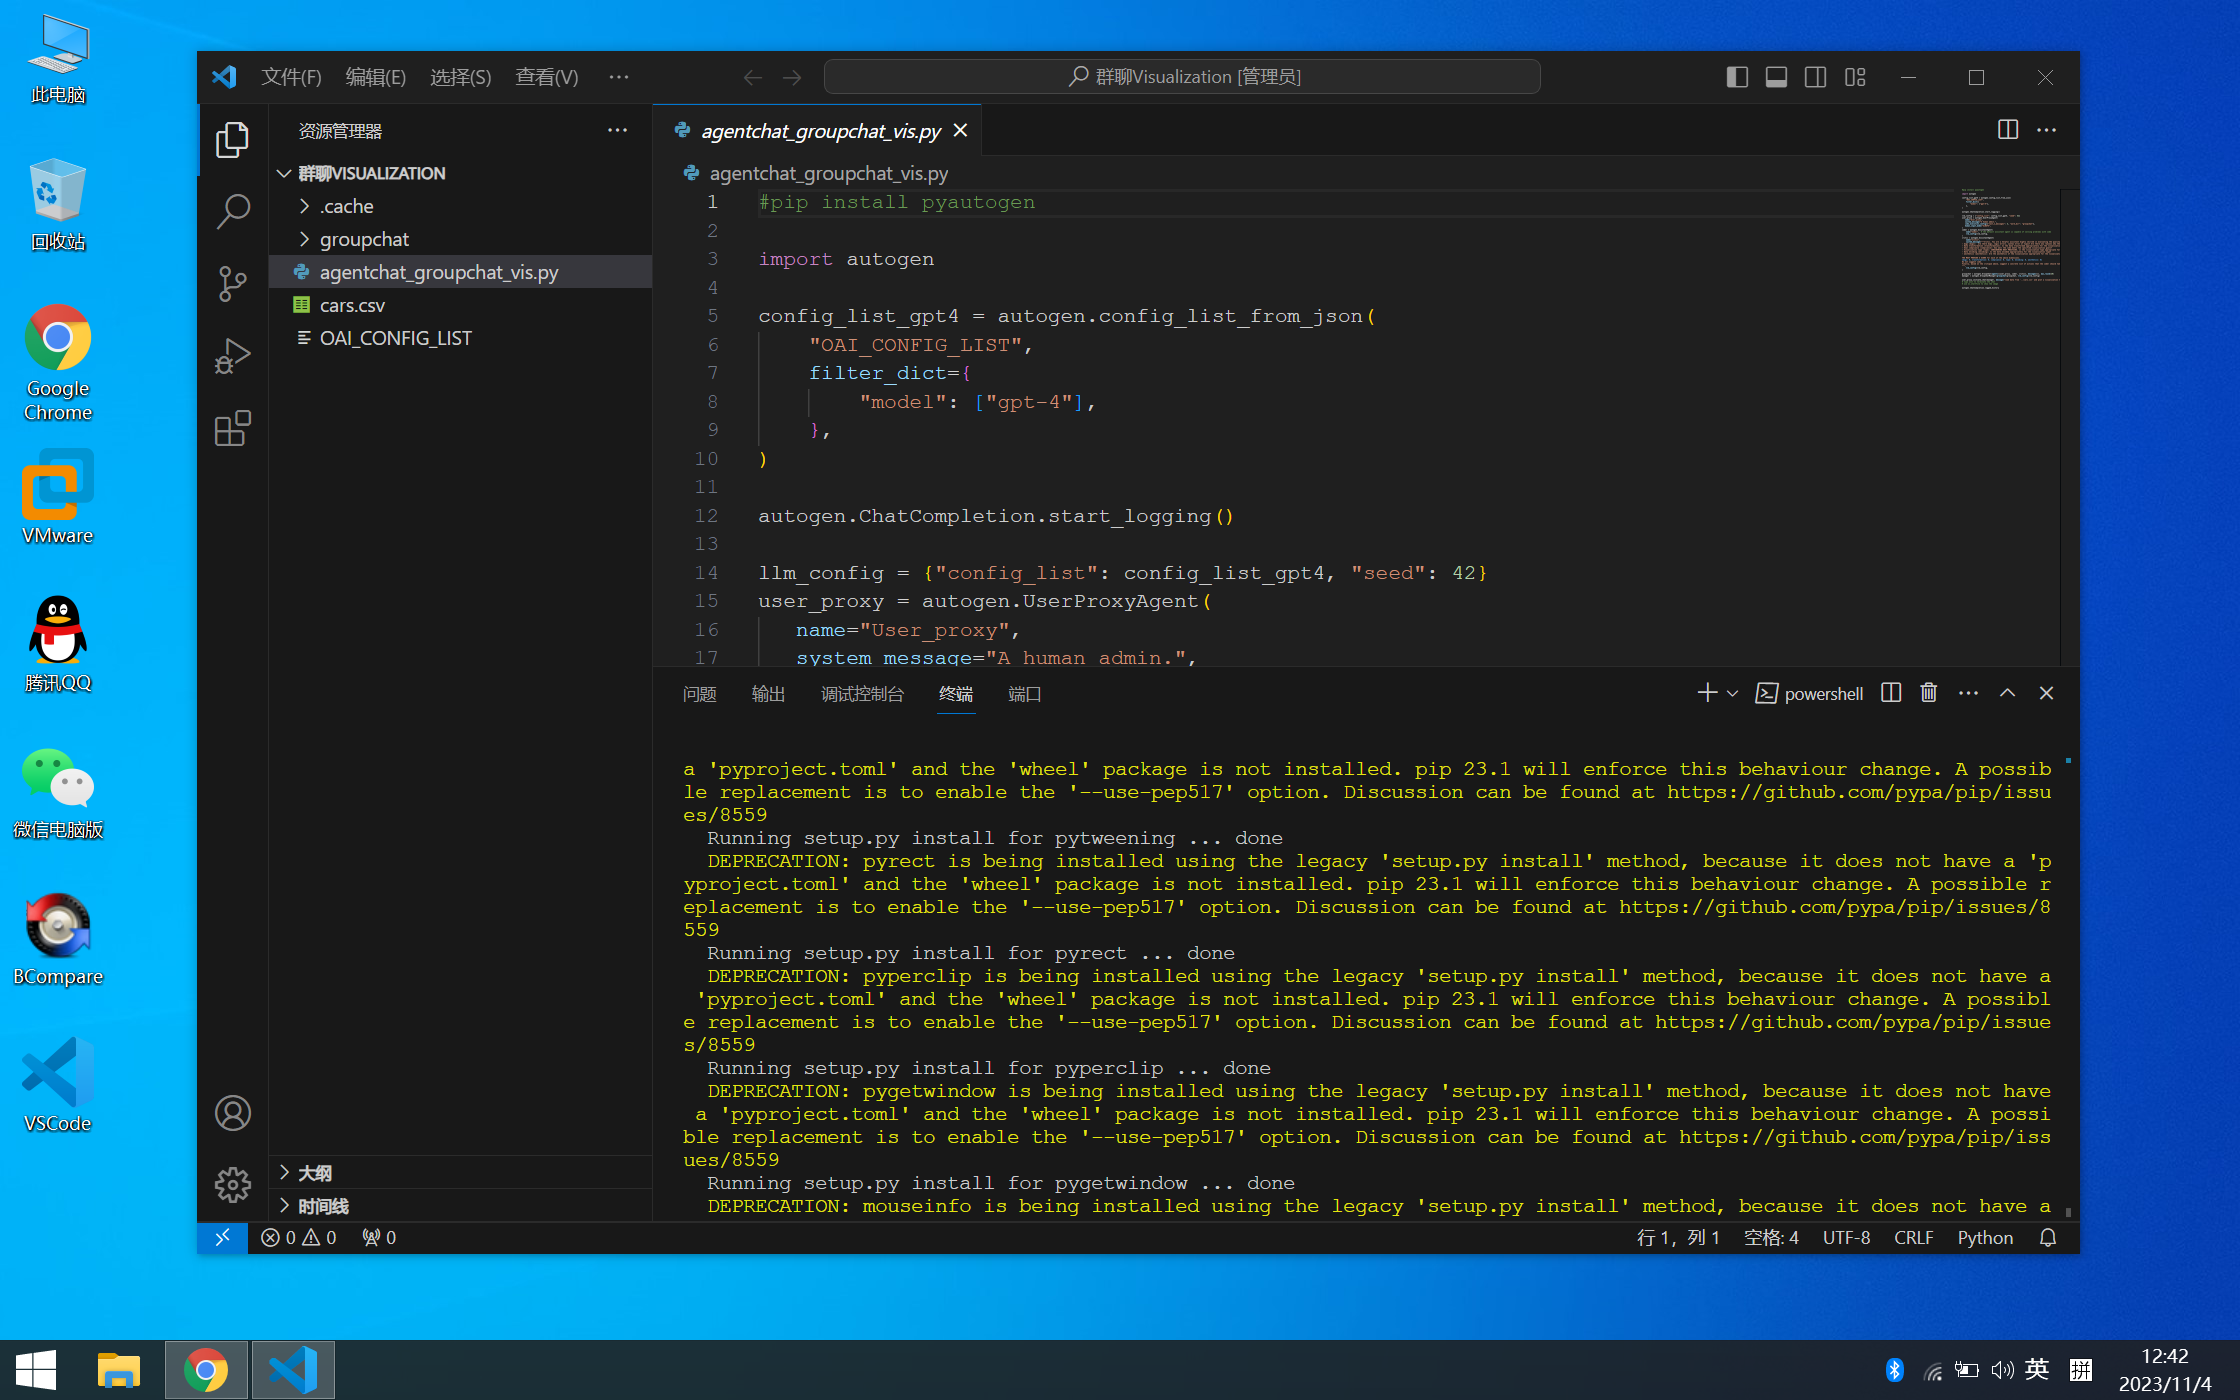Open OAI_CONFIG_LIST in the file tree

tap(461, 338)
